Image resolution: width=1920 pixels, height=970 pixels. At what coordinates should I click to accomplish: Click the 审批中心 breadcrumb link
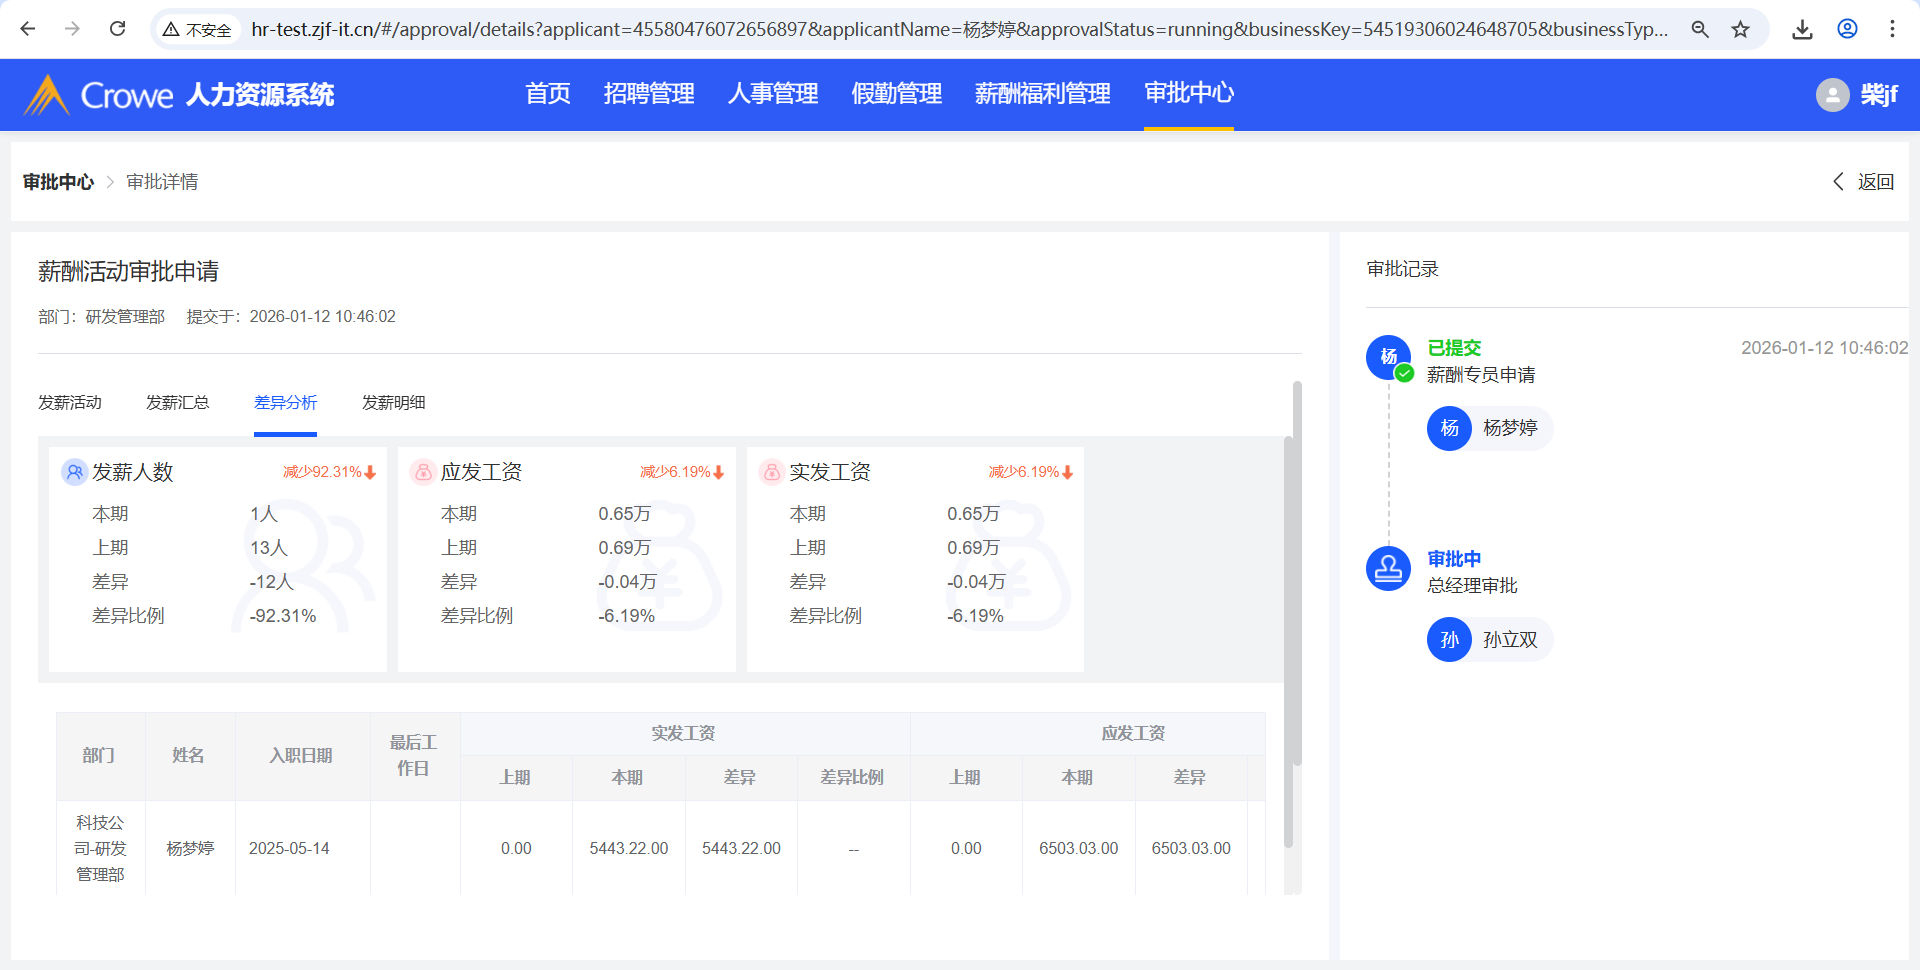tap(58, 182)
